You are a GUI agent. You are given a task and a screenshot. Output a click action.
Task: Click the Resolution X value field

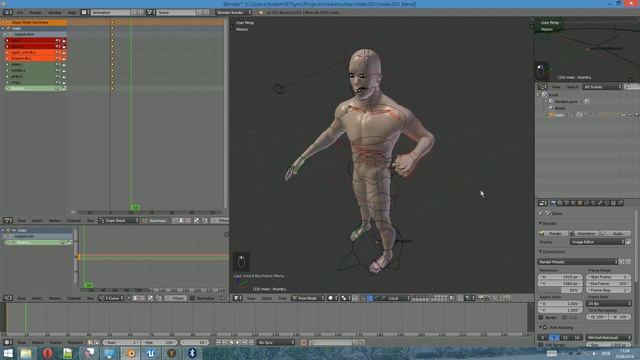pyautogui.click(x=560, y=277)
